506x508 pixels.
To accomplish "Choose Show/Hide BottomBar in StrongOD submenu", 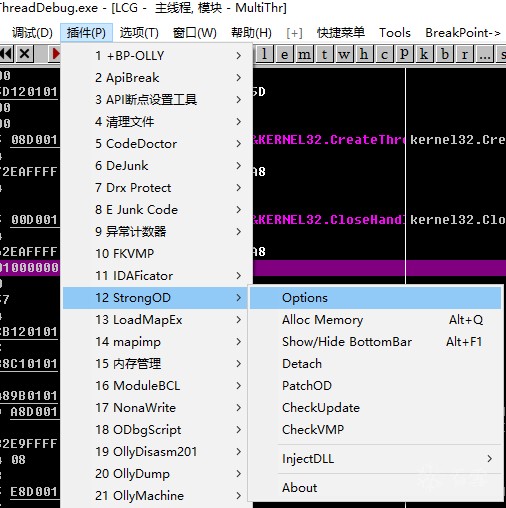I will point(375,342).
